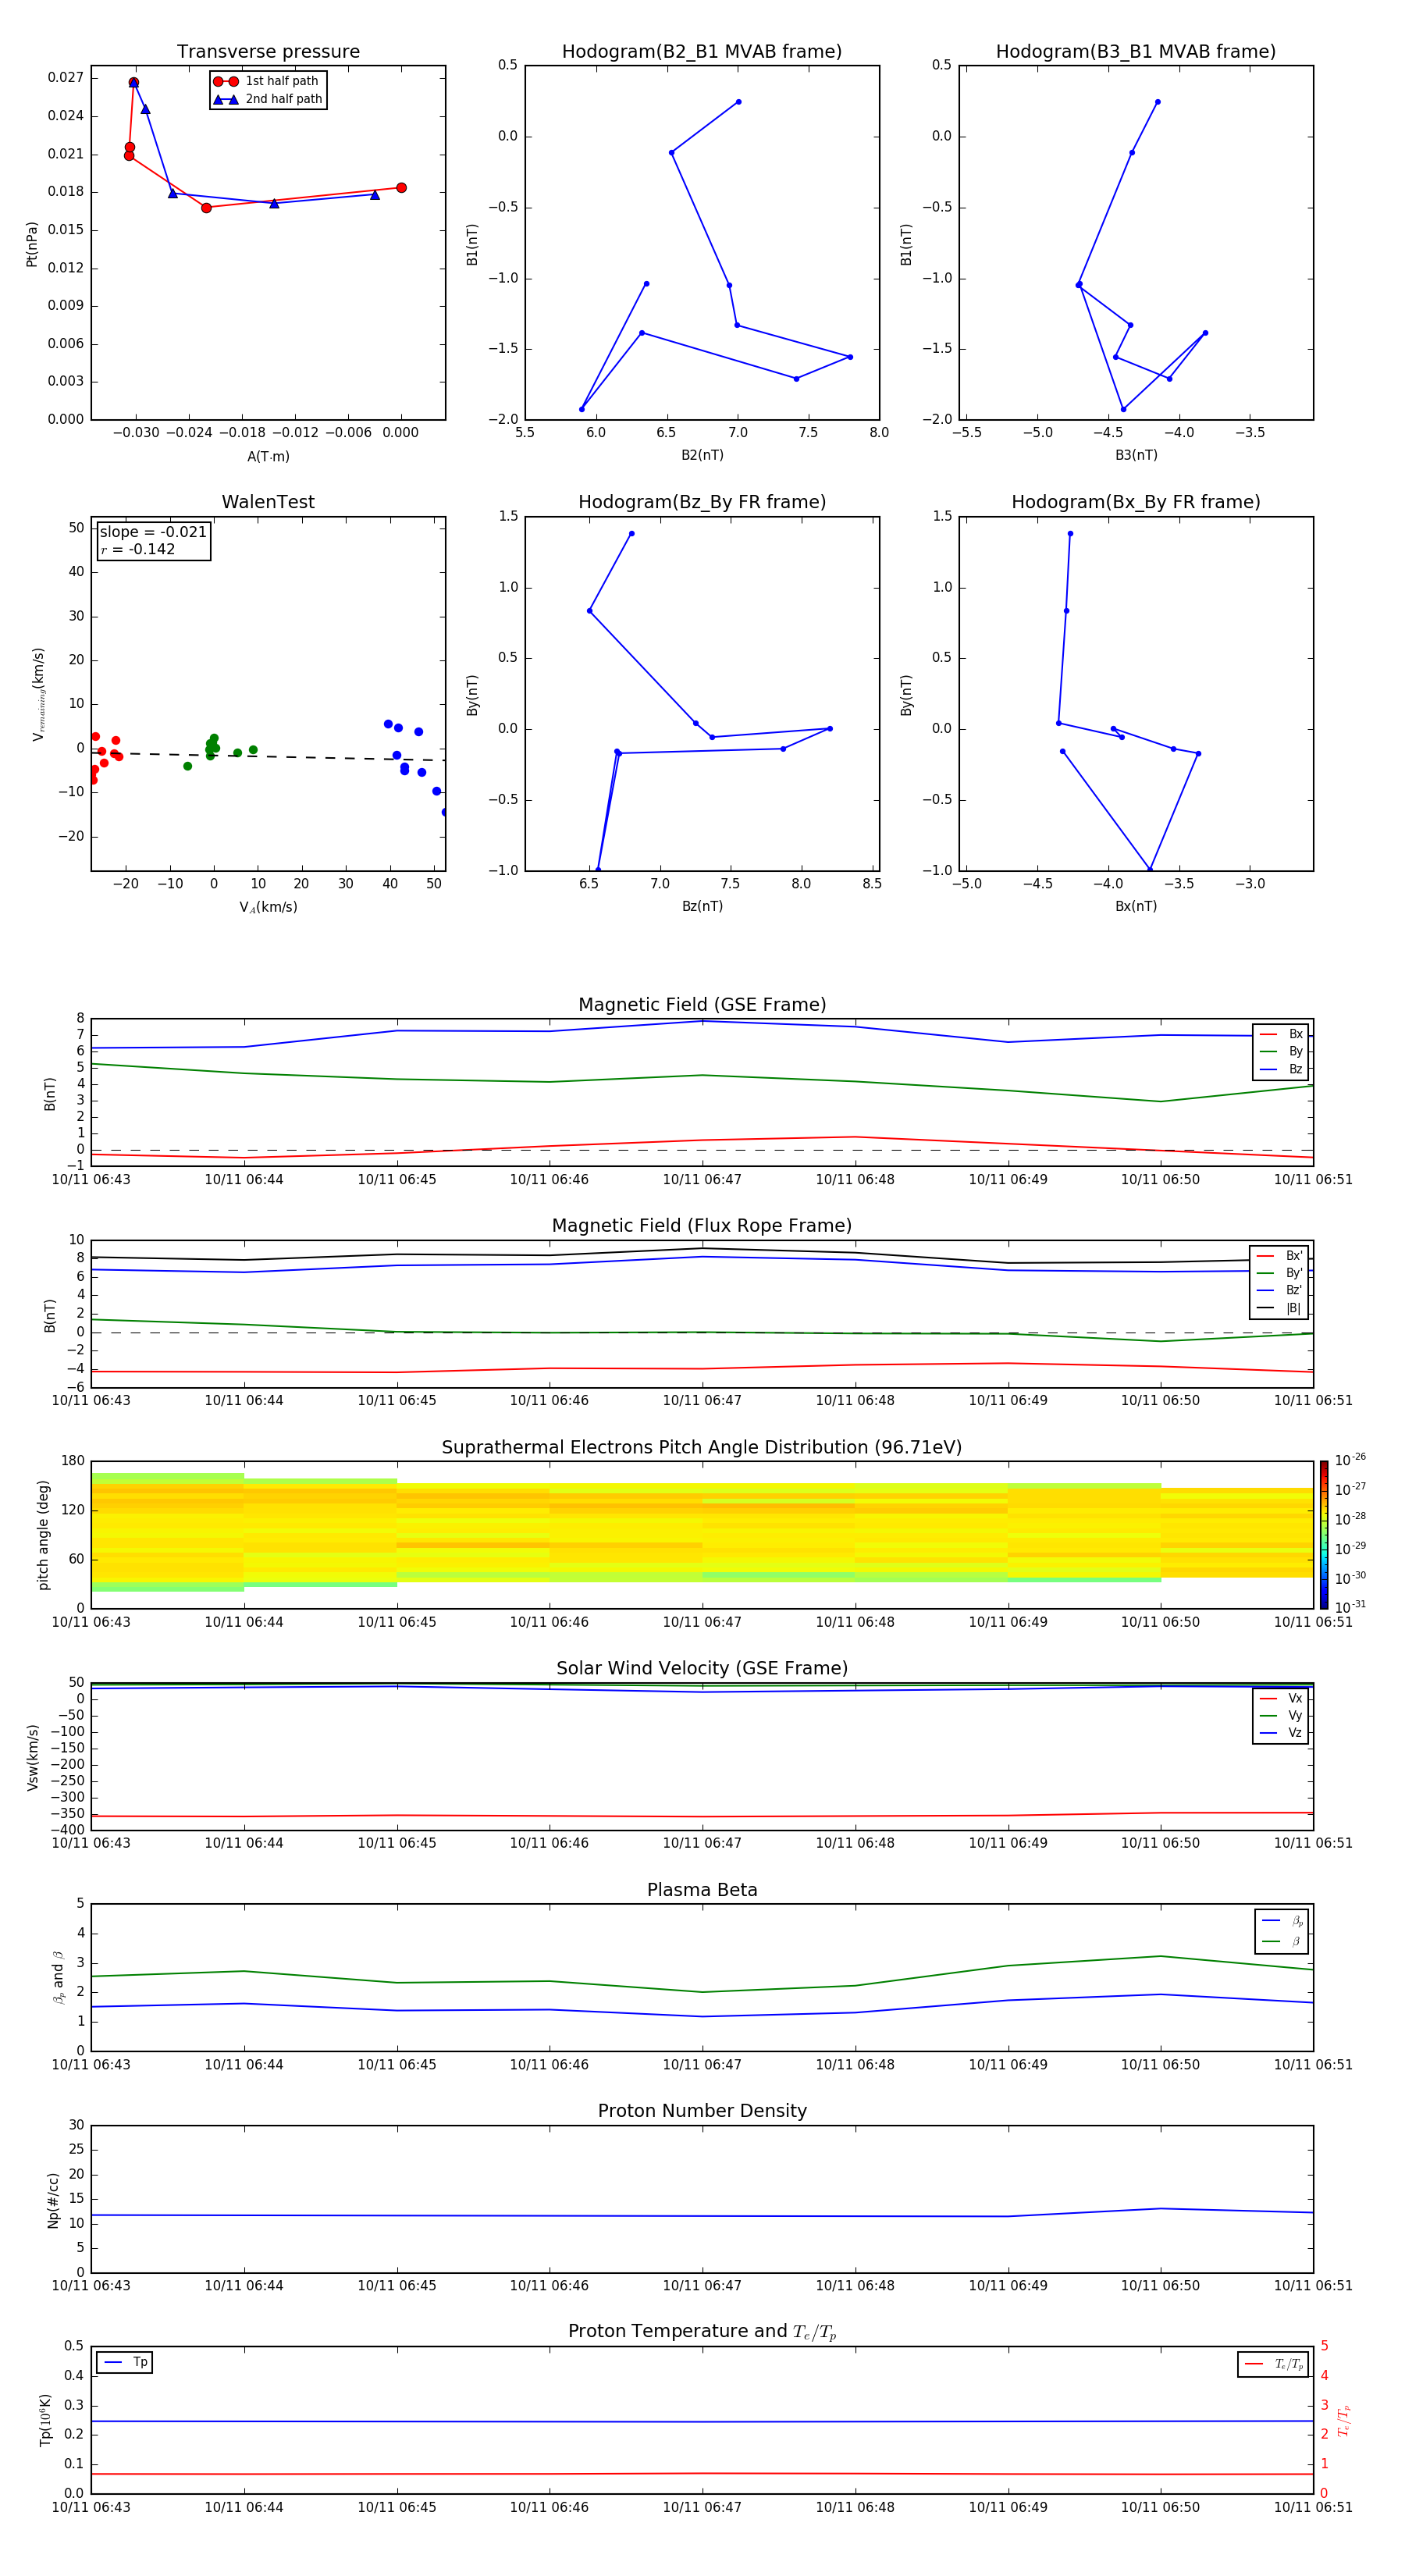
Task: Click the 'Magnetic Field (Flux Rope Frame)' title
Action: click(702, 1226)
